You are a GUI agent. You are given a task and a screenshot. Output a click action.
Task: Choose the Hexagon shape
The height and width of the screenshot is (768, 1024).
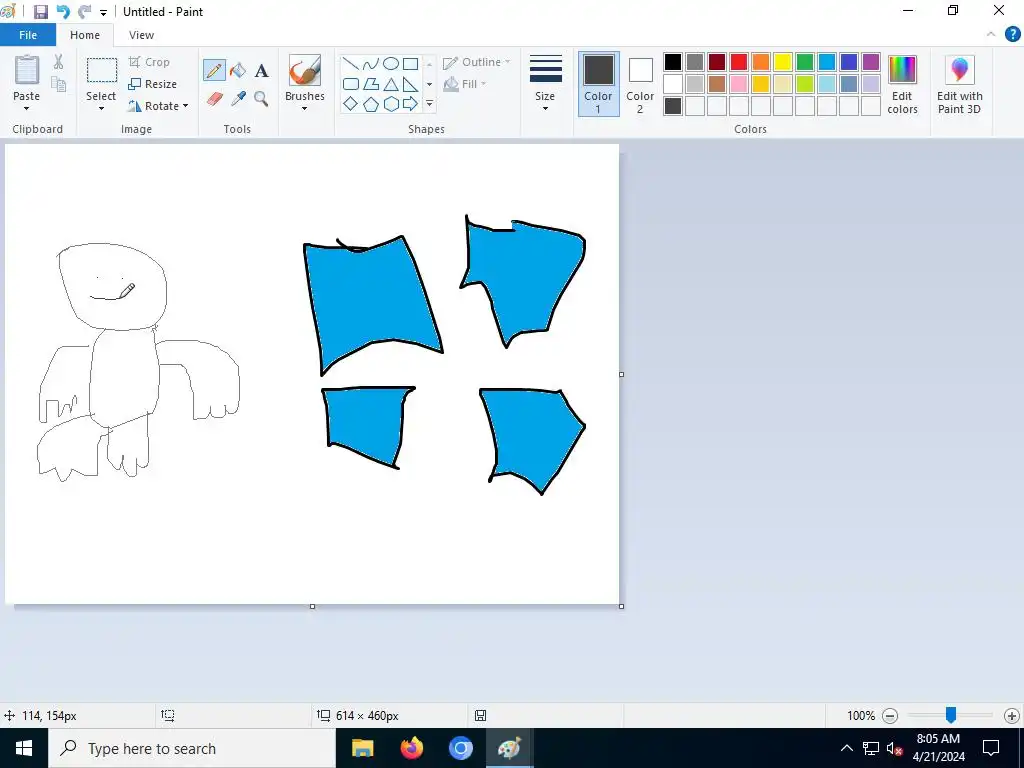(x=391, y=104)
